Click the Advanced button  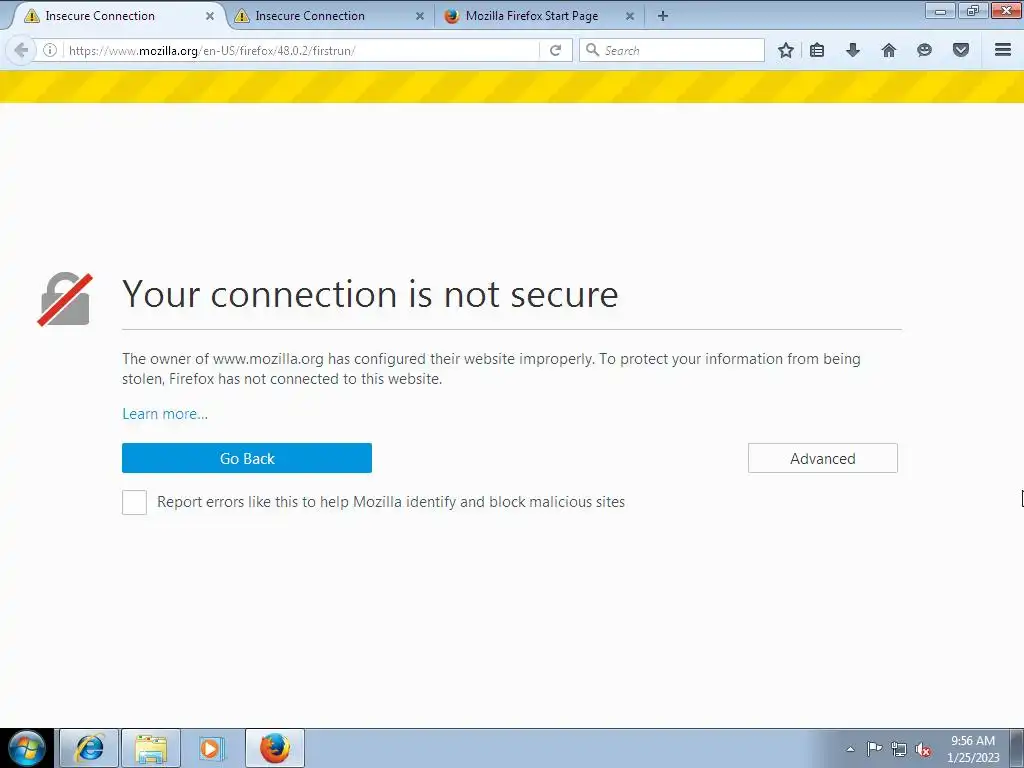click(x=823, y=458)
